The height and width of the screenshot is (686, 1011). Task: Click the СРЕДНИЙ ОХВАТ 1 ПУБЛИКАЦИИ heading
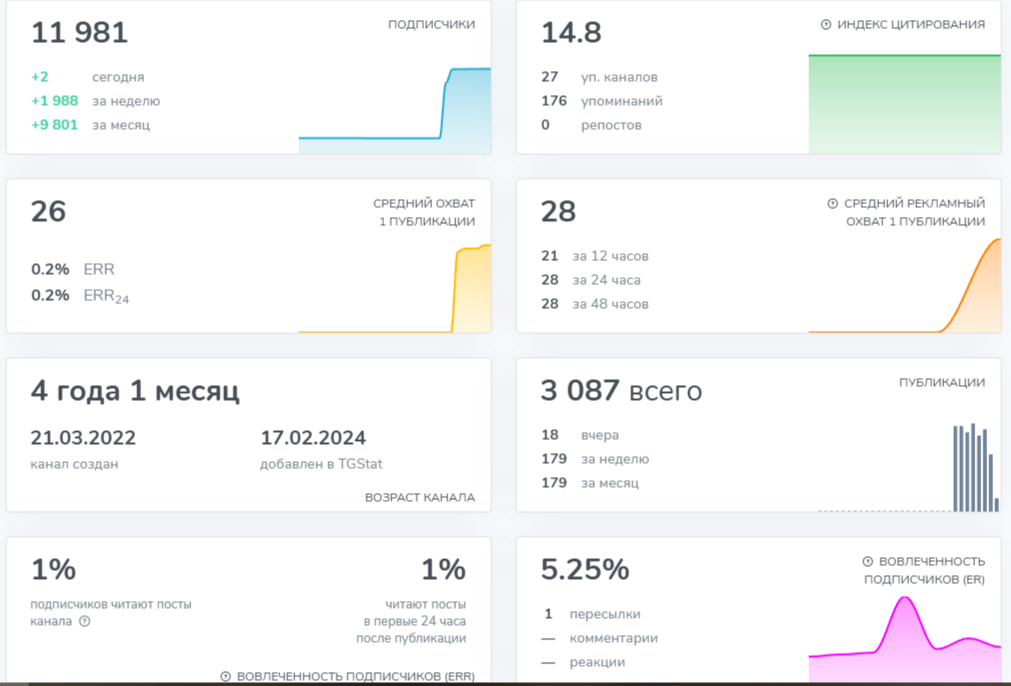point(424,212)
